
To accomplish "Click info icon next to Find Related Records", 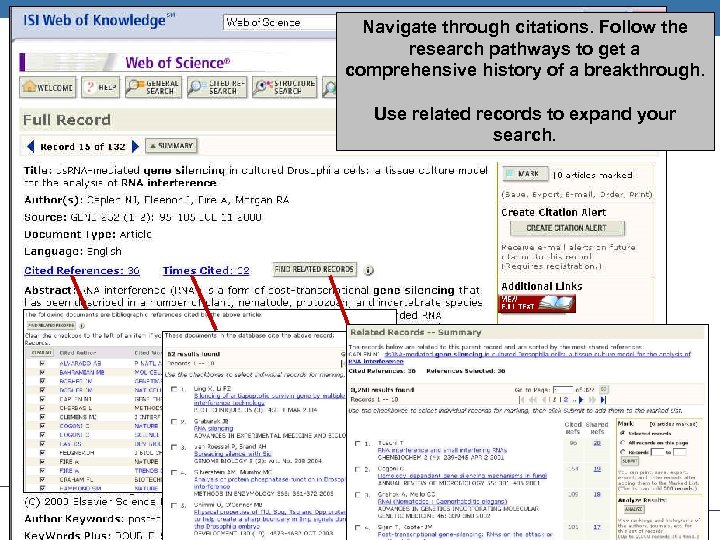I will 368,270.
